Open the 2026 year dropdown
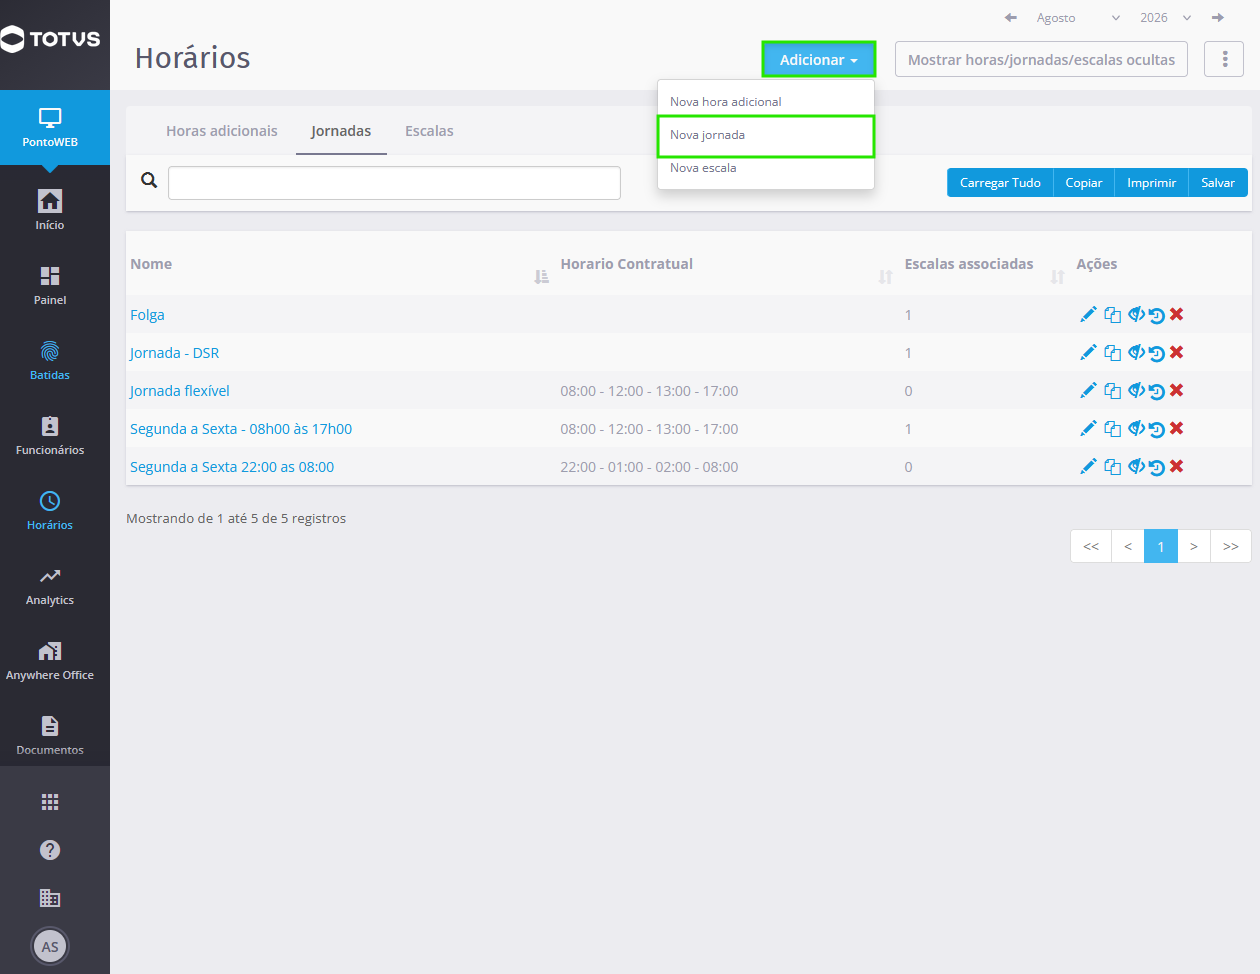The height and width of the screenshot is (974, 1260). [1165, 18]
